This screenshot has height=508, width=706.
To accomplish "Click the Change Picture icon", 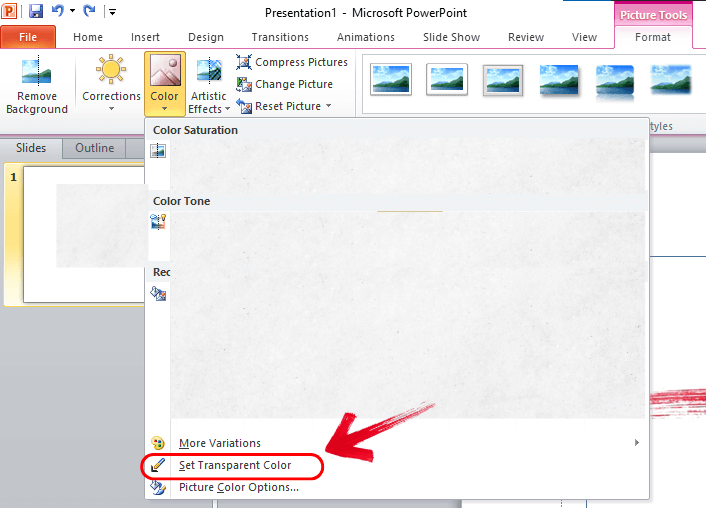I will pos(244,84).
